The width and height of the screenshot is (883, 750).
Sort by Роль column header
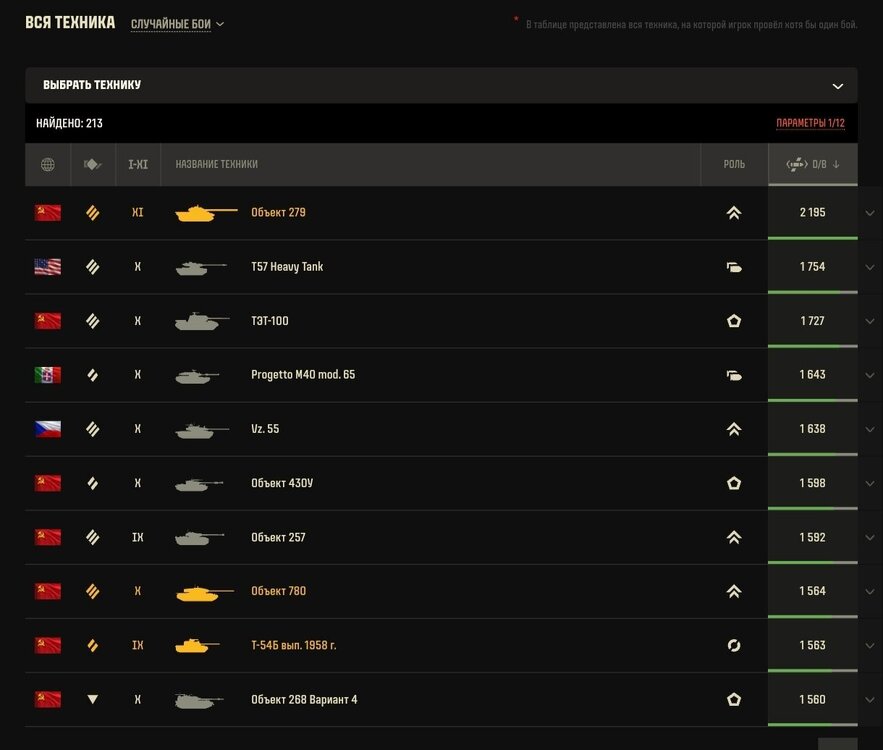[x=734, y=164]
